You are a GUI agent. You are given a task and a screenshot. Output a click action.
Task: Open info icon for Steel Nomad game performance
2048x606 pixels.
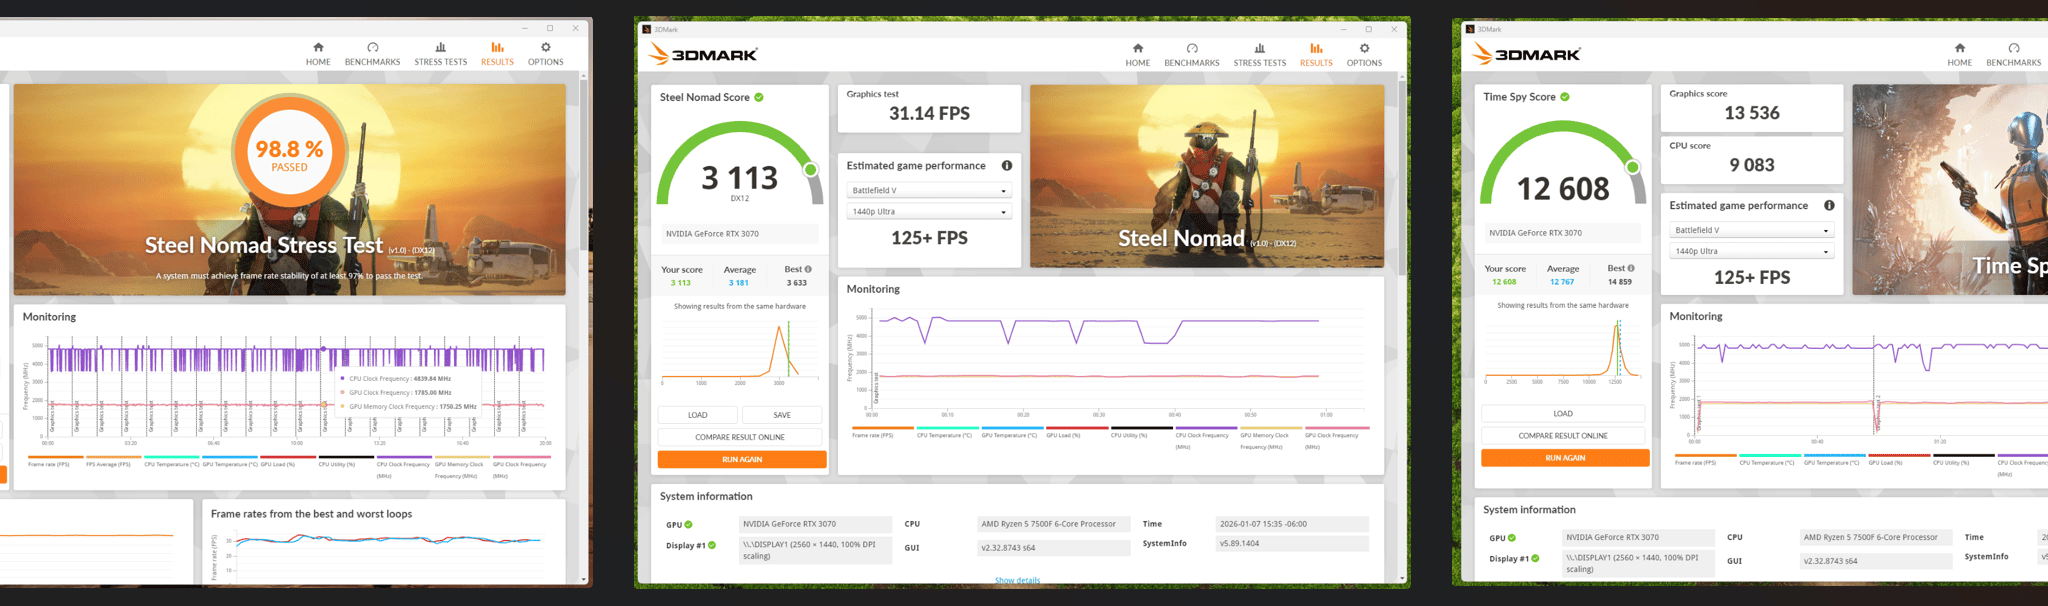tap(1007, 166)
